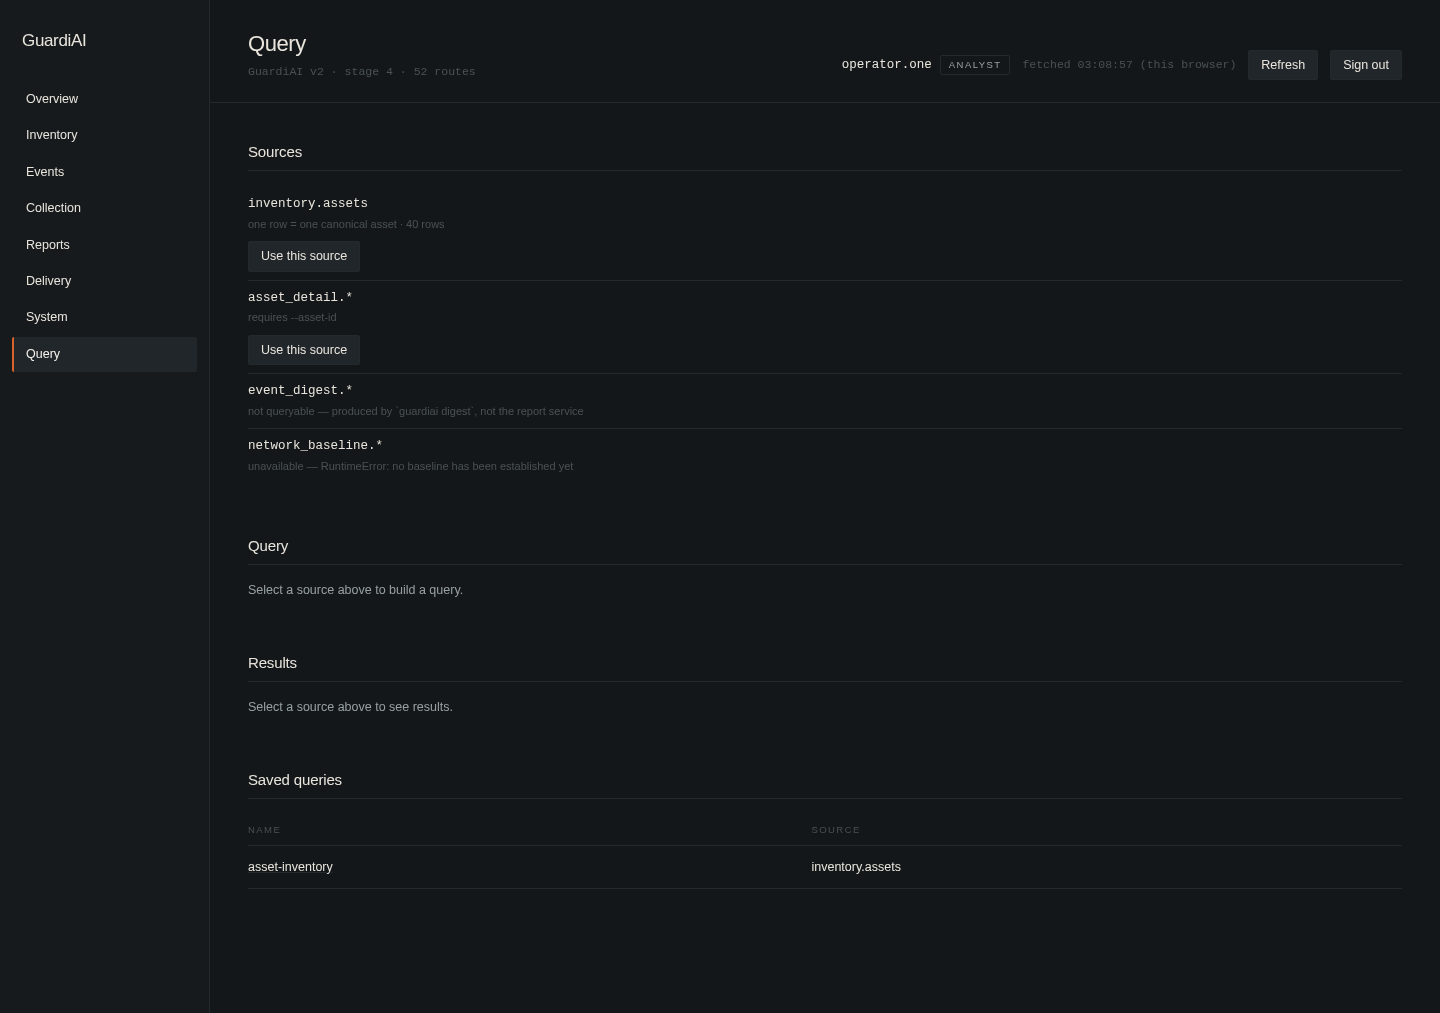Use the asset_detail.* source
1440x1013 pixels.
pos(304,350)
